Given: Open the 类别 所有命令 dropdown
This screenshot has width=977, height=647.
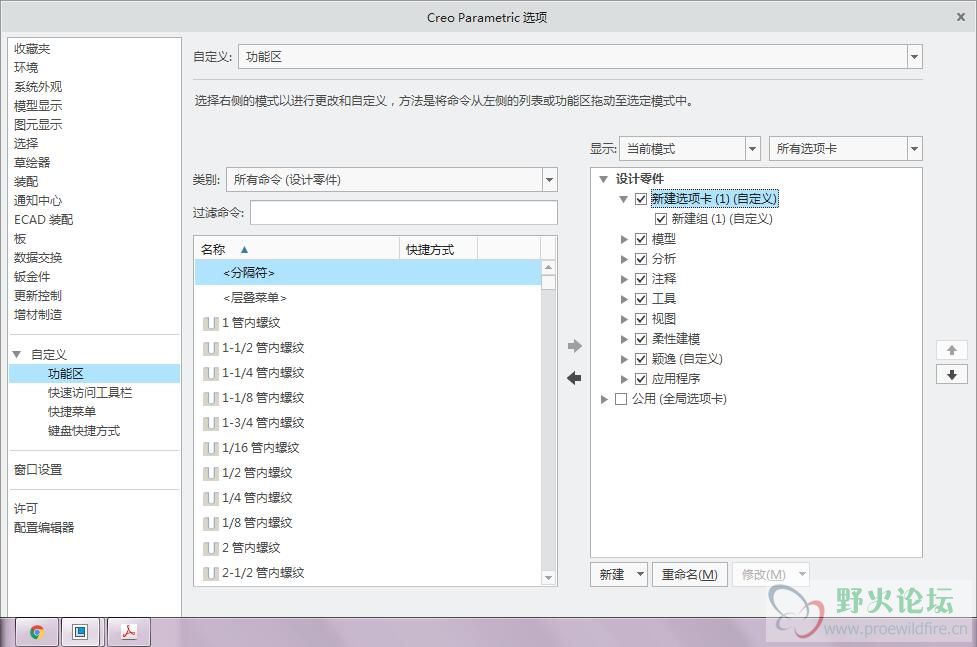Looking at the screenshot, I should (x=549, y=180).
